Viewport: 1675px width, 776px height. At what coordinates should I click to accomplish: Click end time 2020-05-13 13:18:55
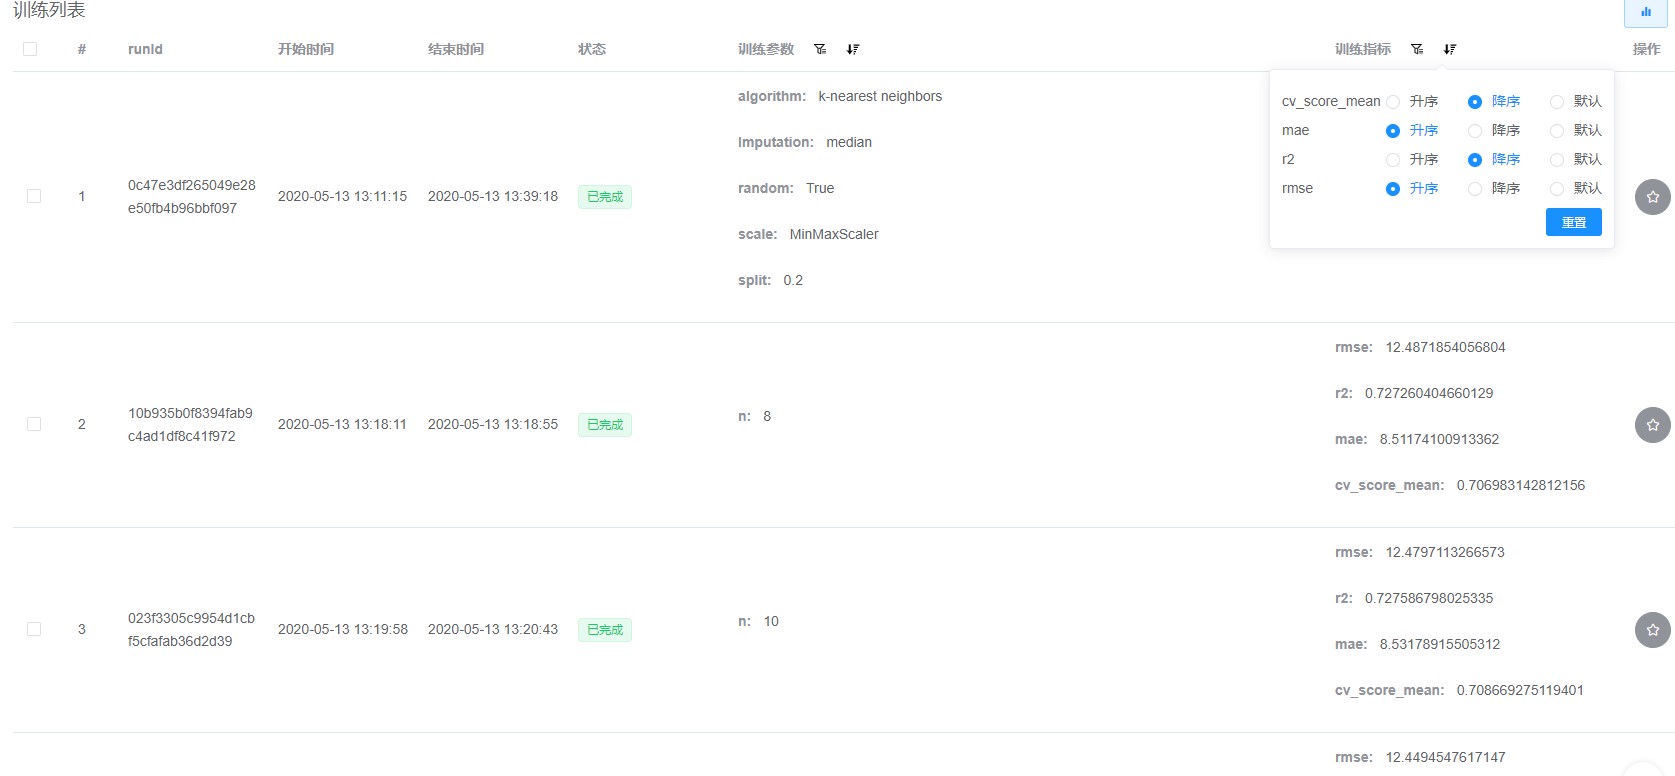(493, 425)
